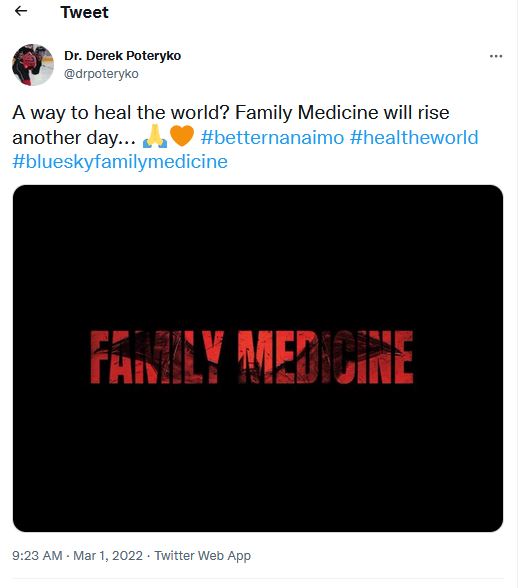
Task: Follow the #blueskyfamilymedicine hashtag link
Action: click(x=120, y=162)
